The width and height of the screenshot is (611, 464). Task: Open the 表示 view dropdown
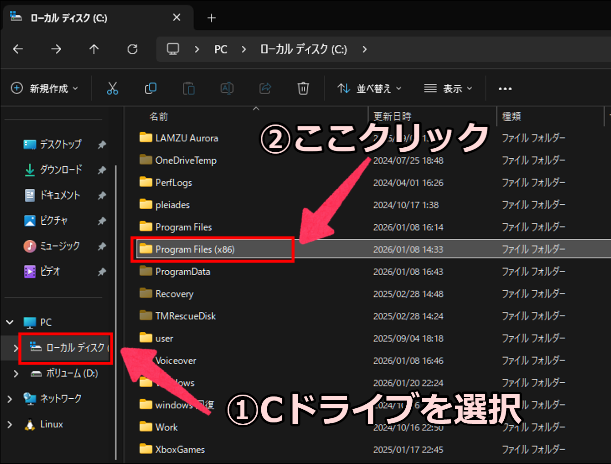click(451, 88)
